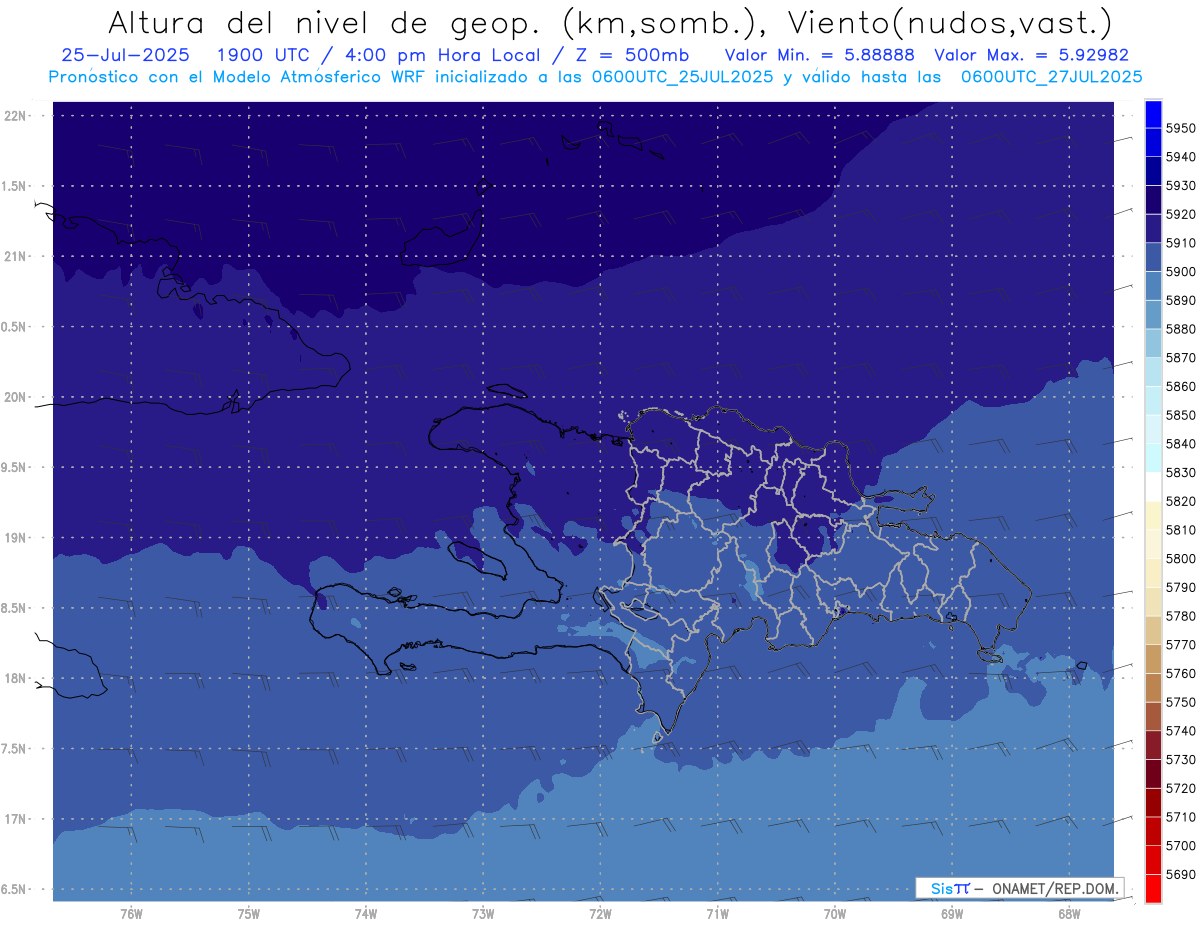
Task: Click the '68W' longitude label
Action: tap(1069, 914)
